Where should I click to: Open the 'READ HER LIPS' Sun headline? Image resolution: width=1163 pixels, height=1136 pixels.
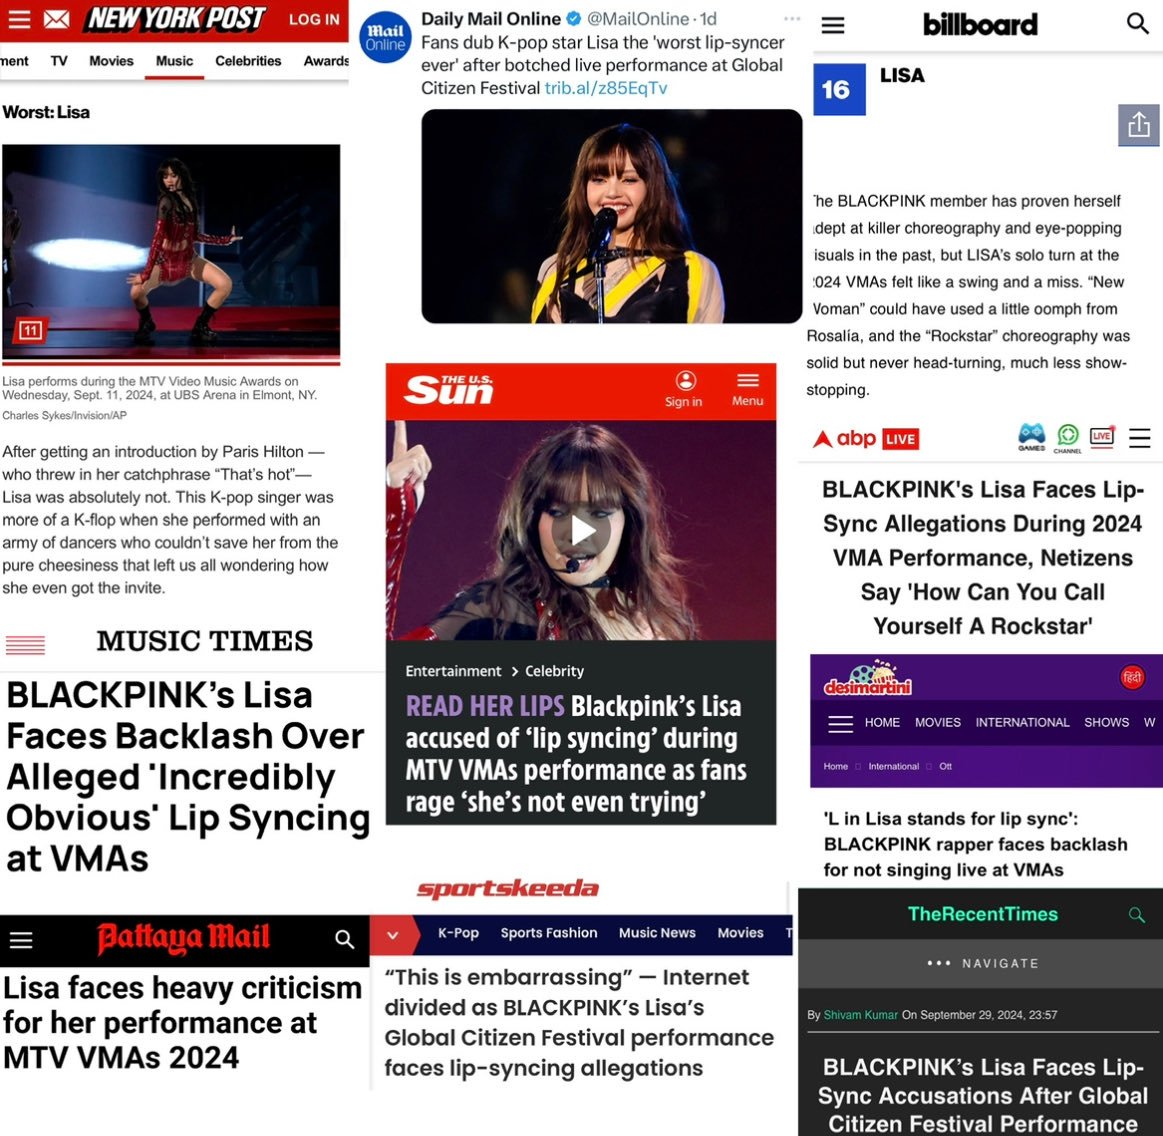[x=576, y=754]
